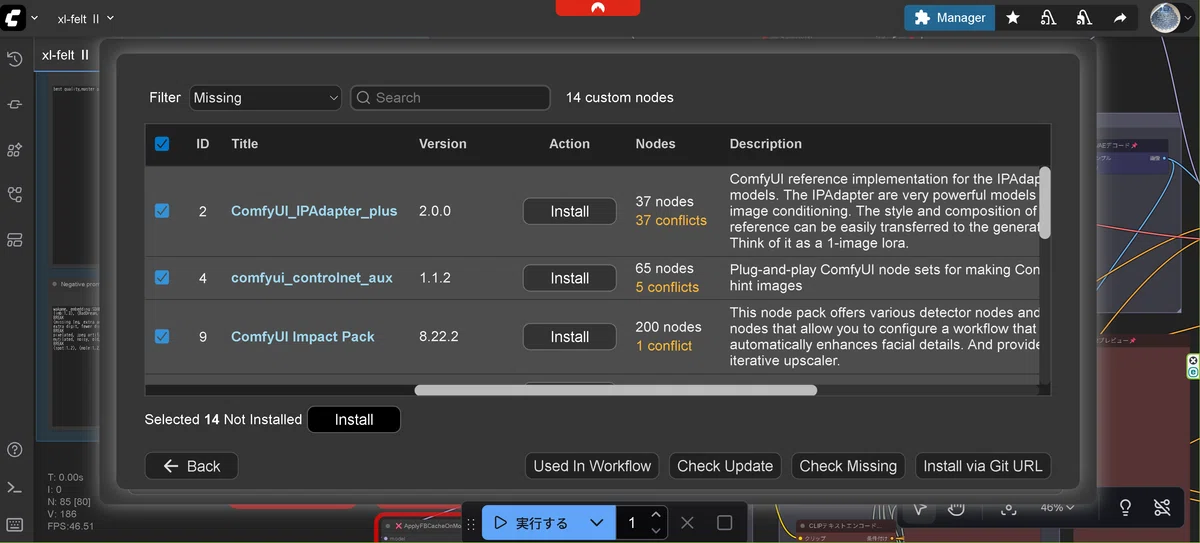Screen dimensions: 1200x543
Task: Grab the action bar drag handle
Action: [x=471, y=523]
